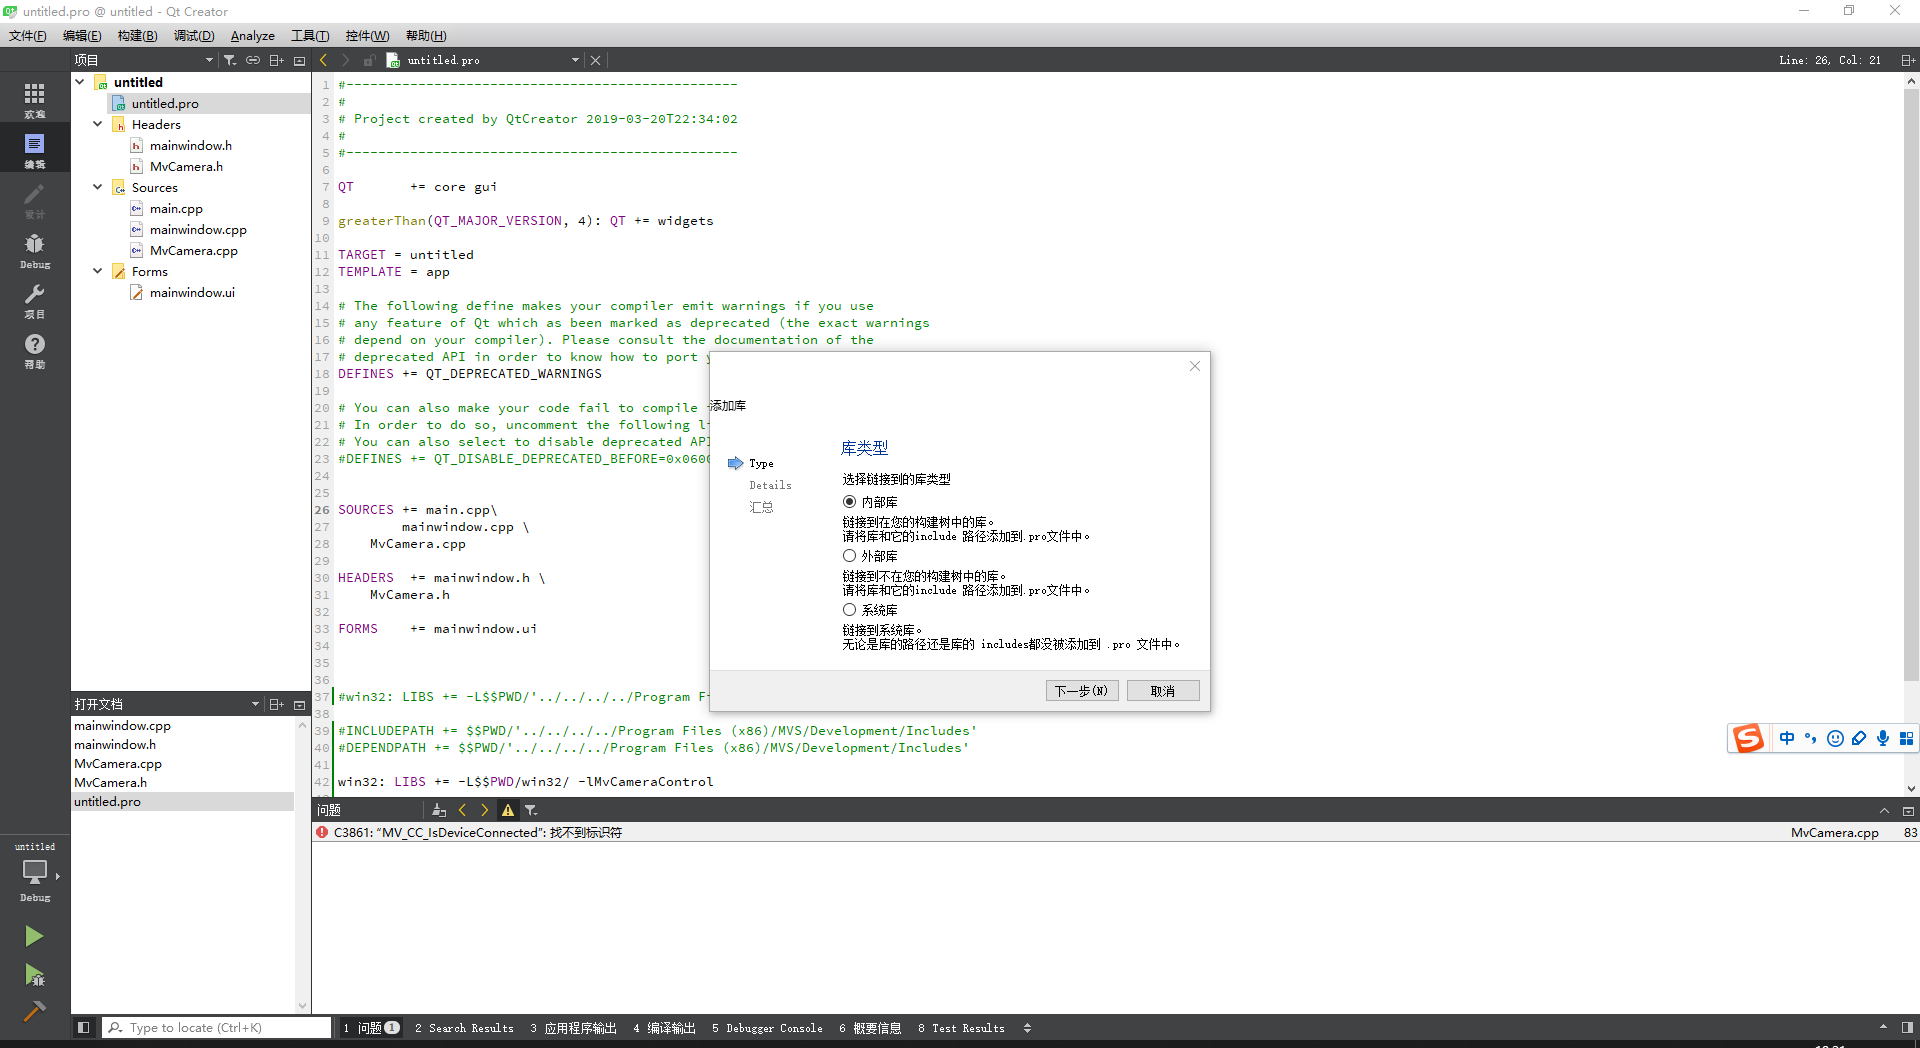1920x1048 pixels.
Task: Open the Analyze menu
Action: coord(253,36)
